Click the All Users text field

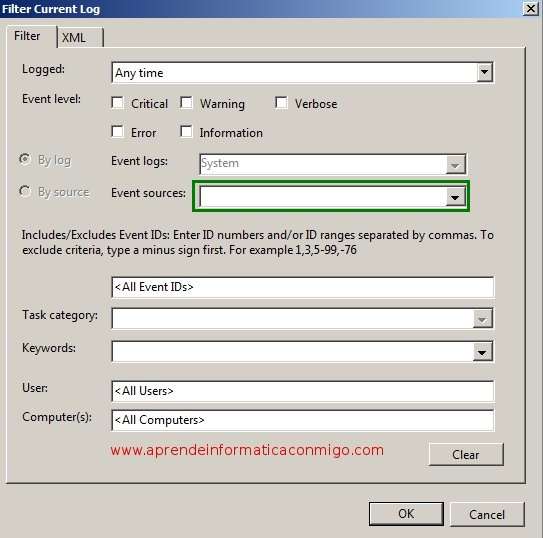click(x=303, y=391)
